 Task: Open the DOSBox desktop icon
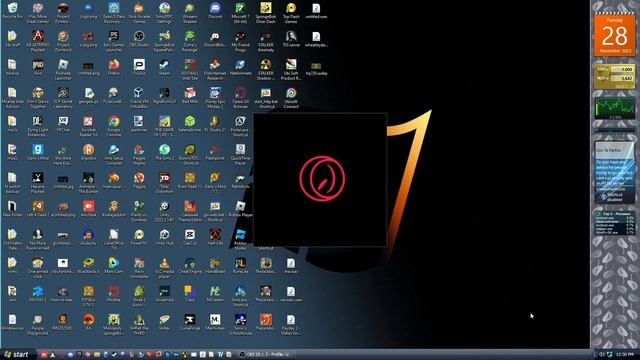pos(88,296)
